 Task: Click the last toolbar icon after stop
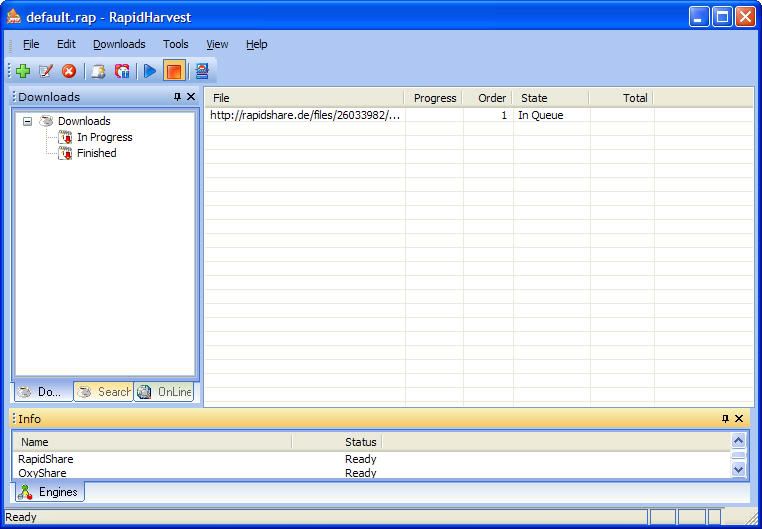[x=201, y=71]
